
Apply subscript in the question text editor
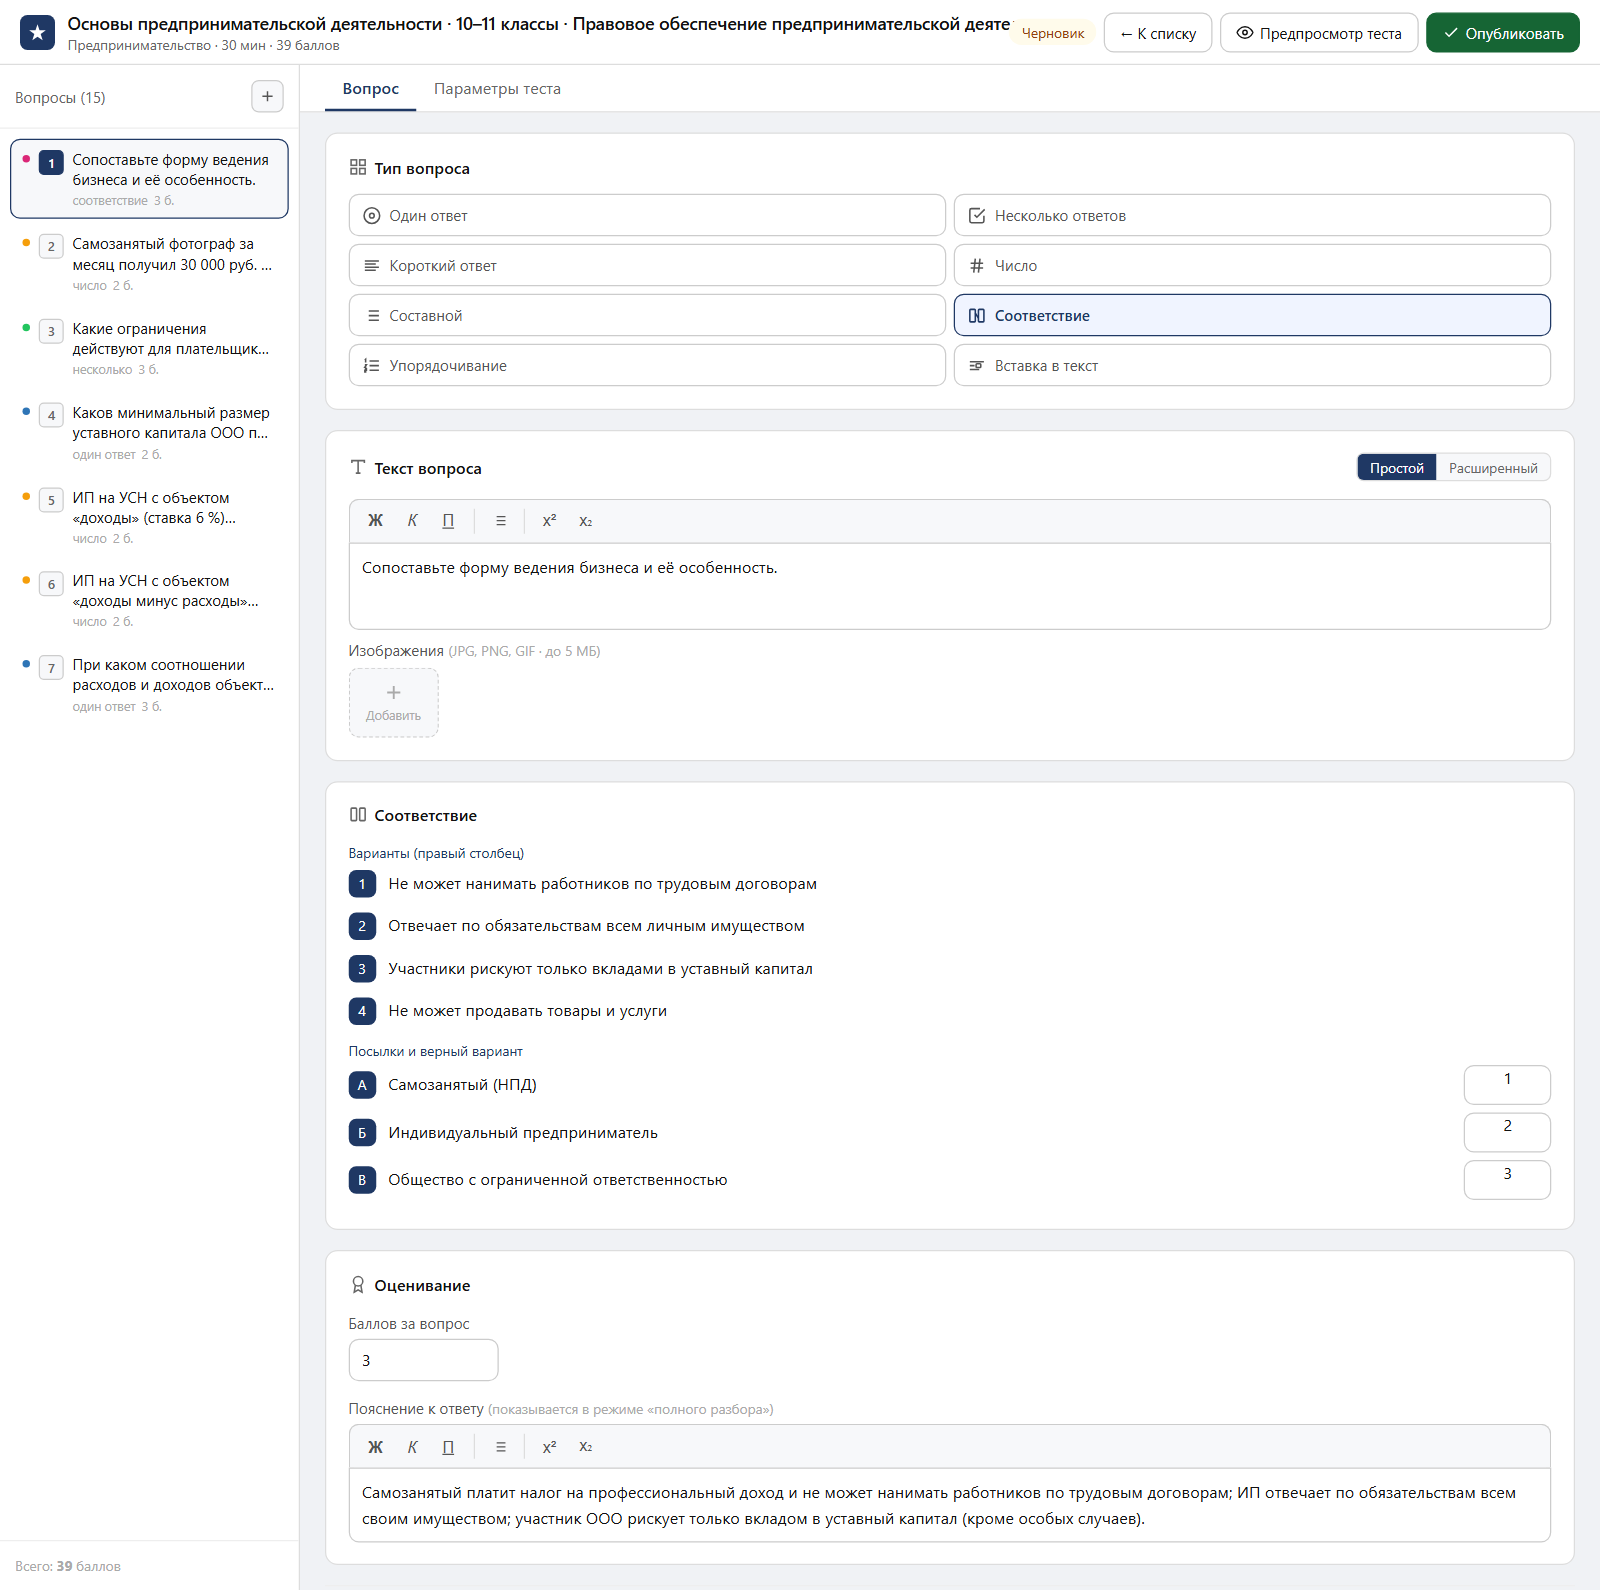tap(586, 521)
